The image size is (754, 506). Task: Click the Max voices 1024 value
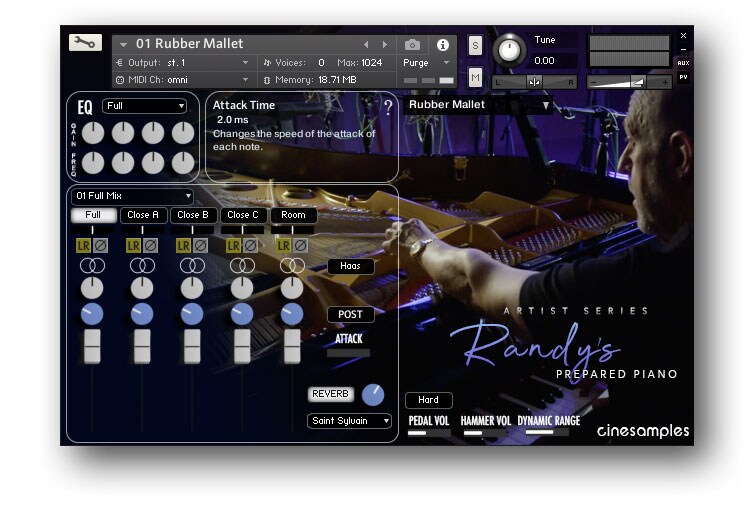(371, 63)
